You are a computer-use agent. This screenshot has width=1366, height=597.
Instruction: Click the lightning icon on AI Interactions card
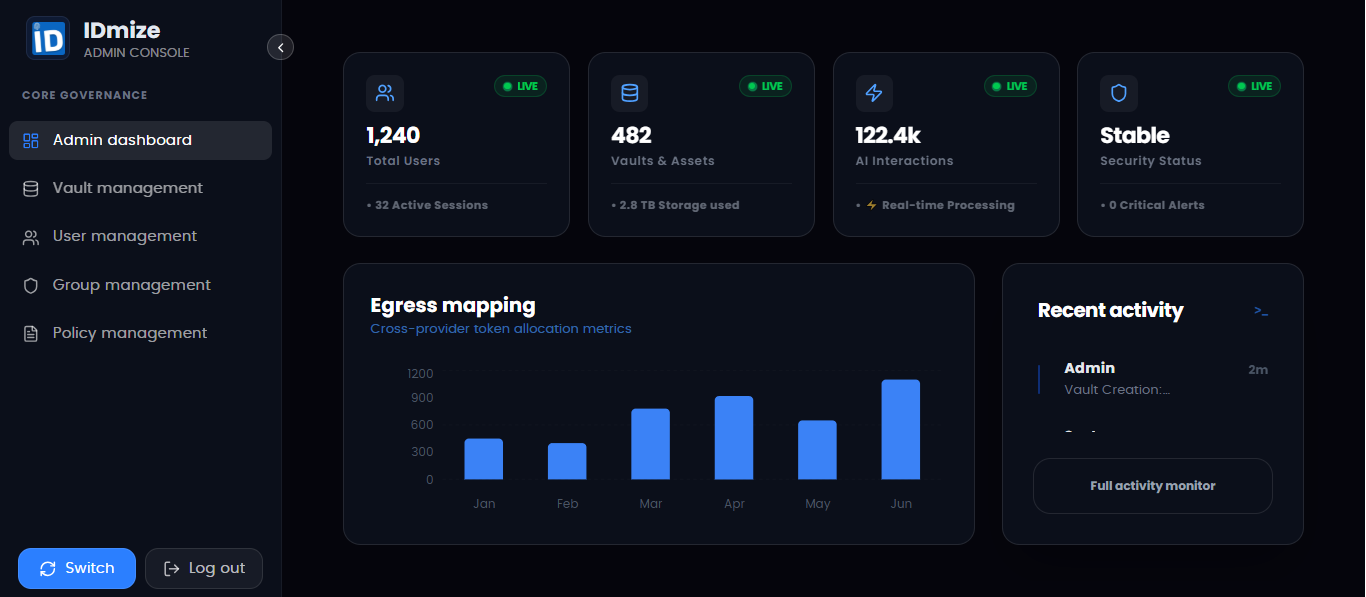pyautogui.click(x=874, y=93)
